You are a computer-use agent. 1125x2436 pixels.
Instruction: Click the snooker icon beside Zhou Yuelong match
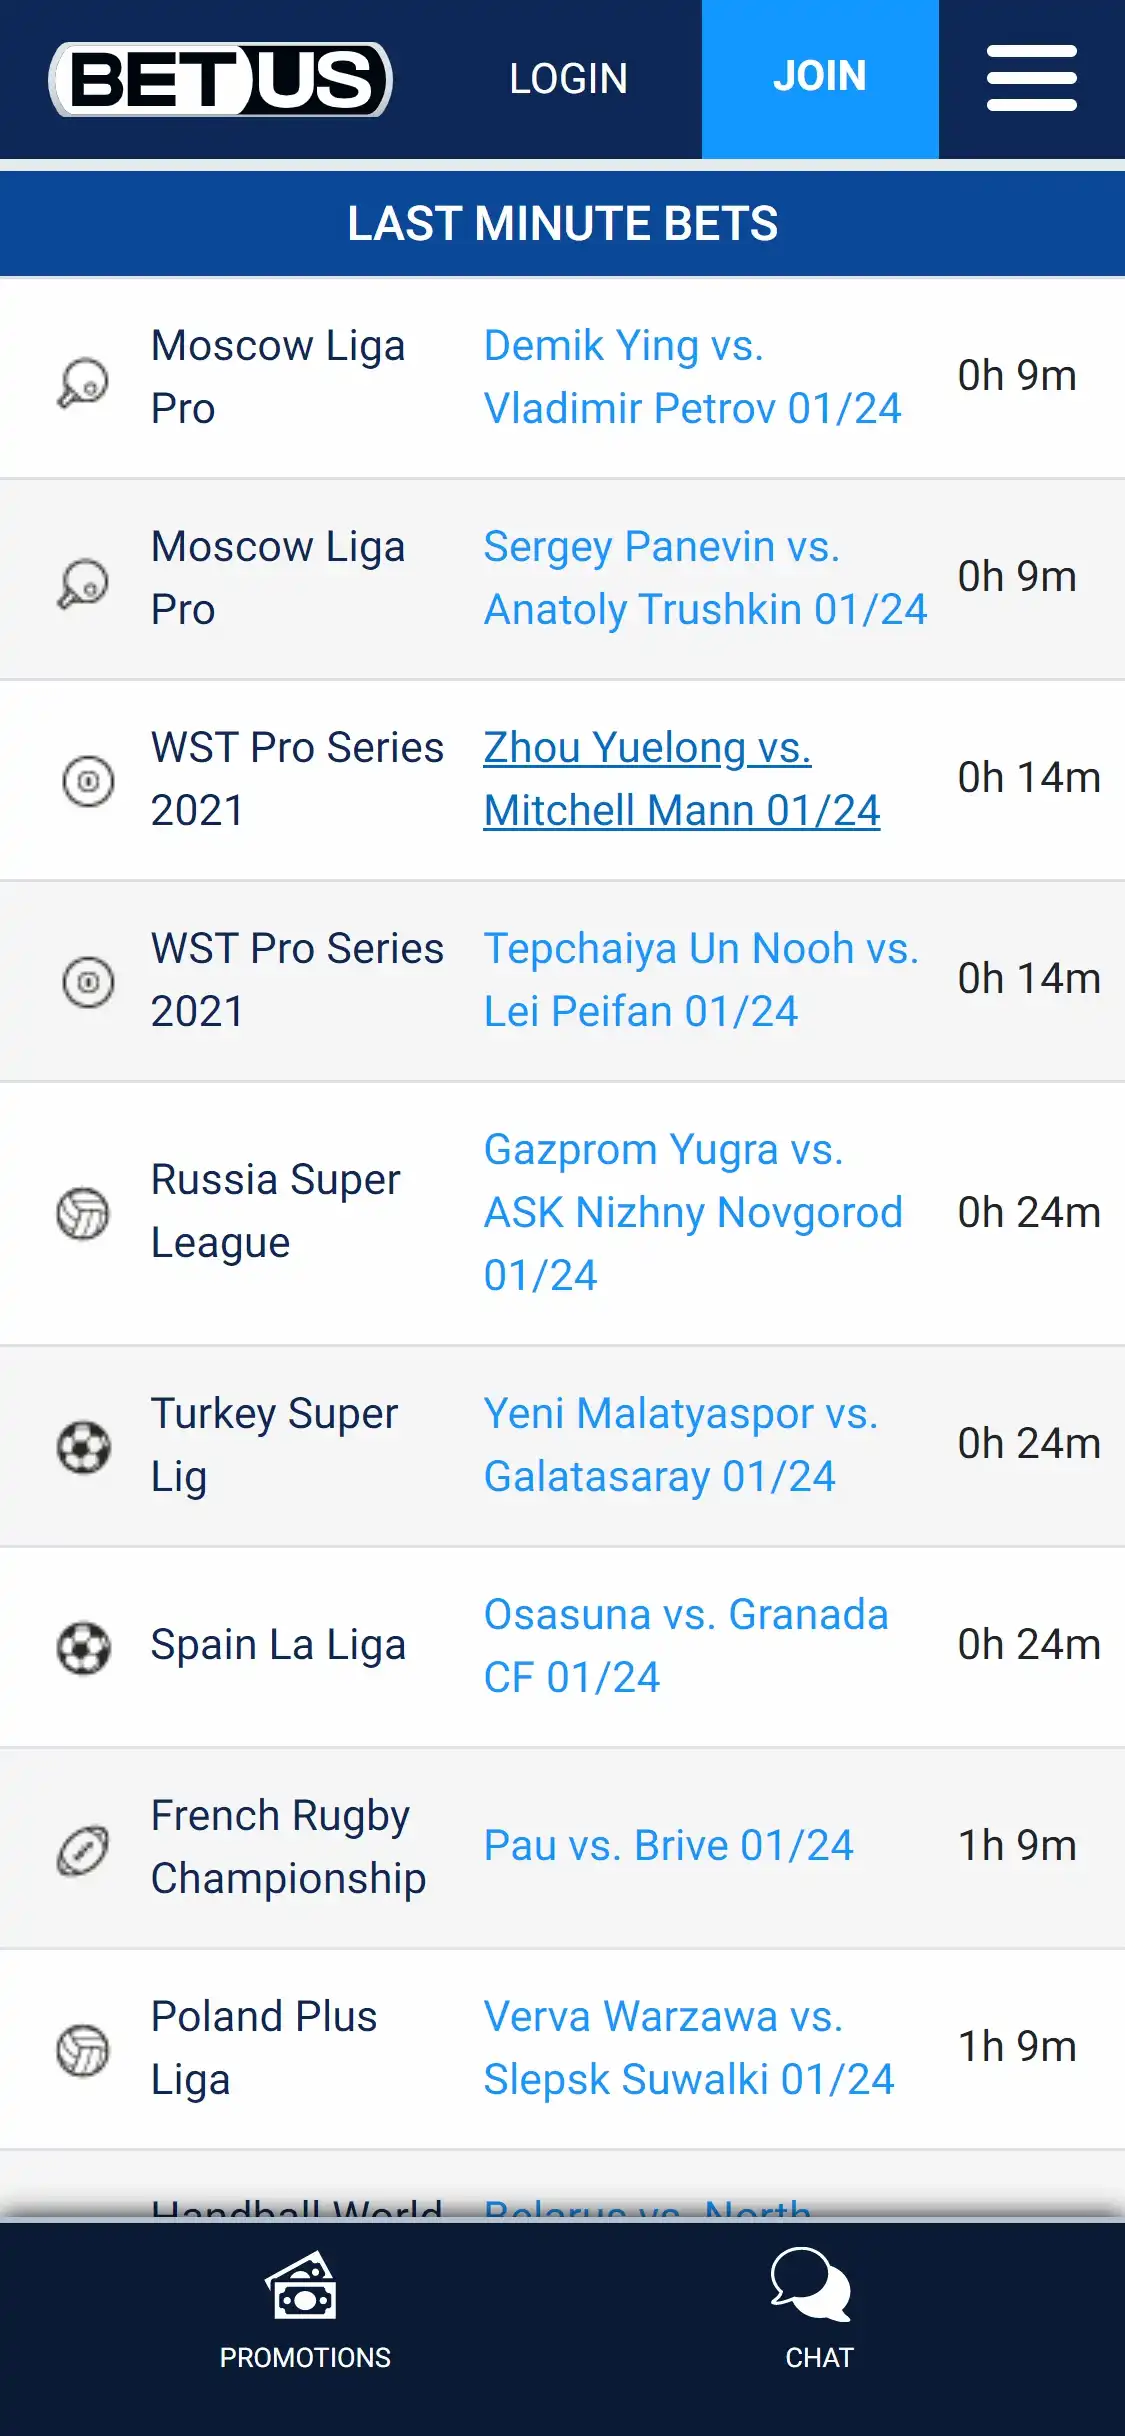coord(88,780)
